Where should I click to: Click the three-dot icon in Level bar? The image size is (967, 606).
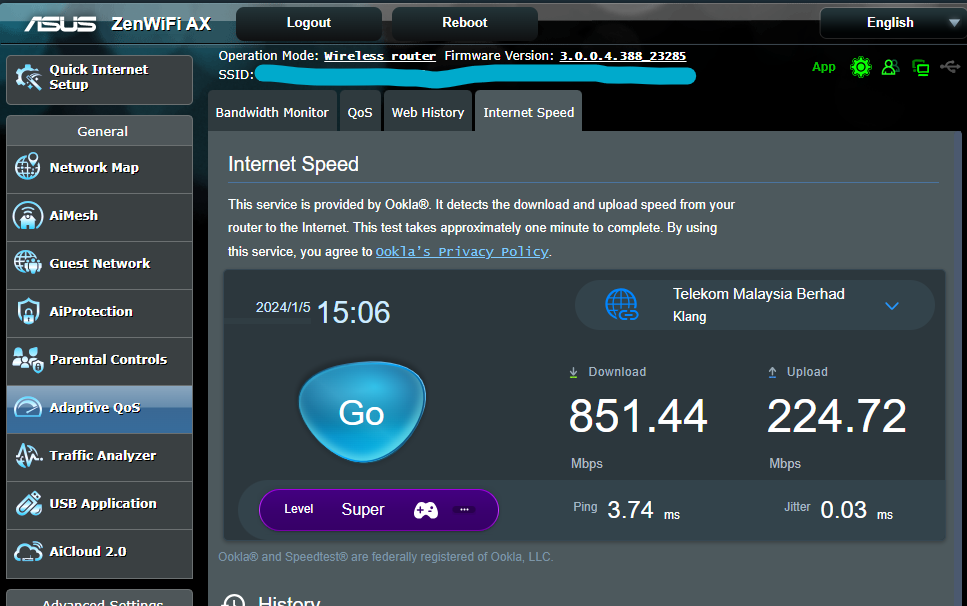coord(464,509)
